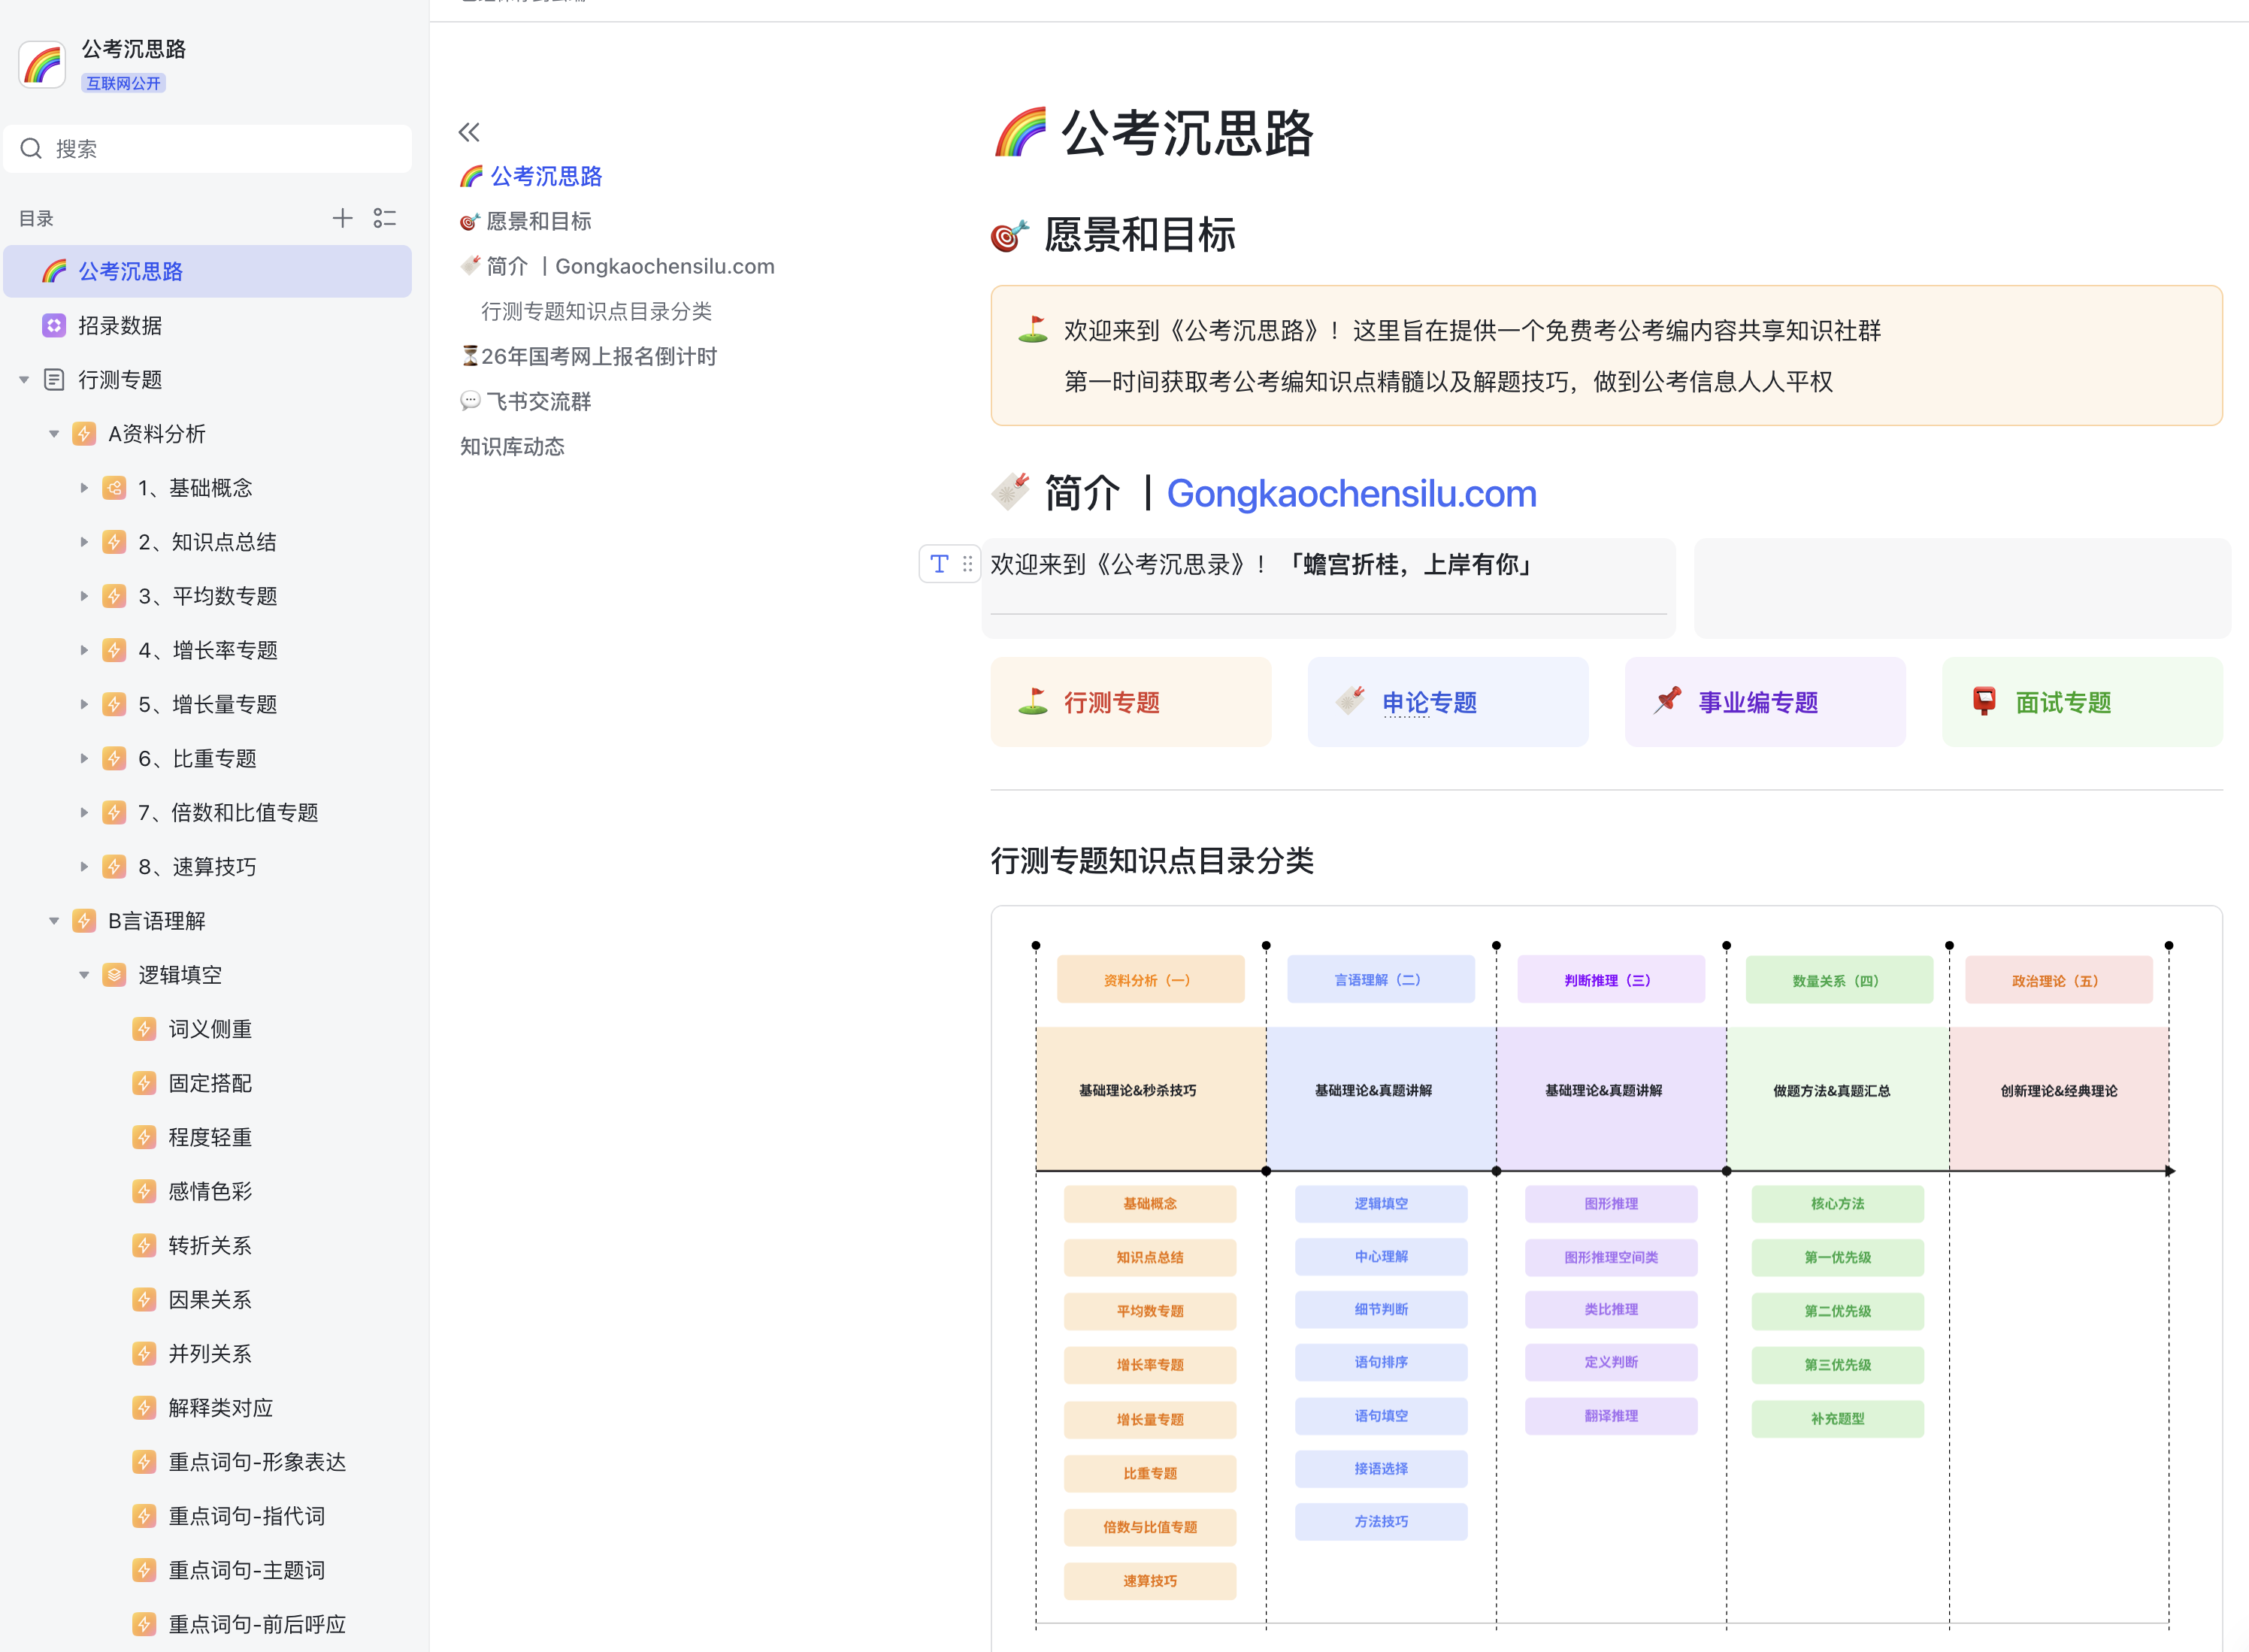The image size is (2249, 1652).
Task: Collapse the A资料分析 section
Action: point(54,433)
